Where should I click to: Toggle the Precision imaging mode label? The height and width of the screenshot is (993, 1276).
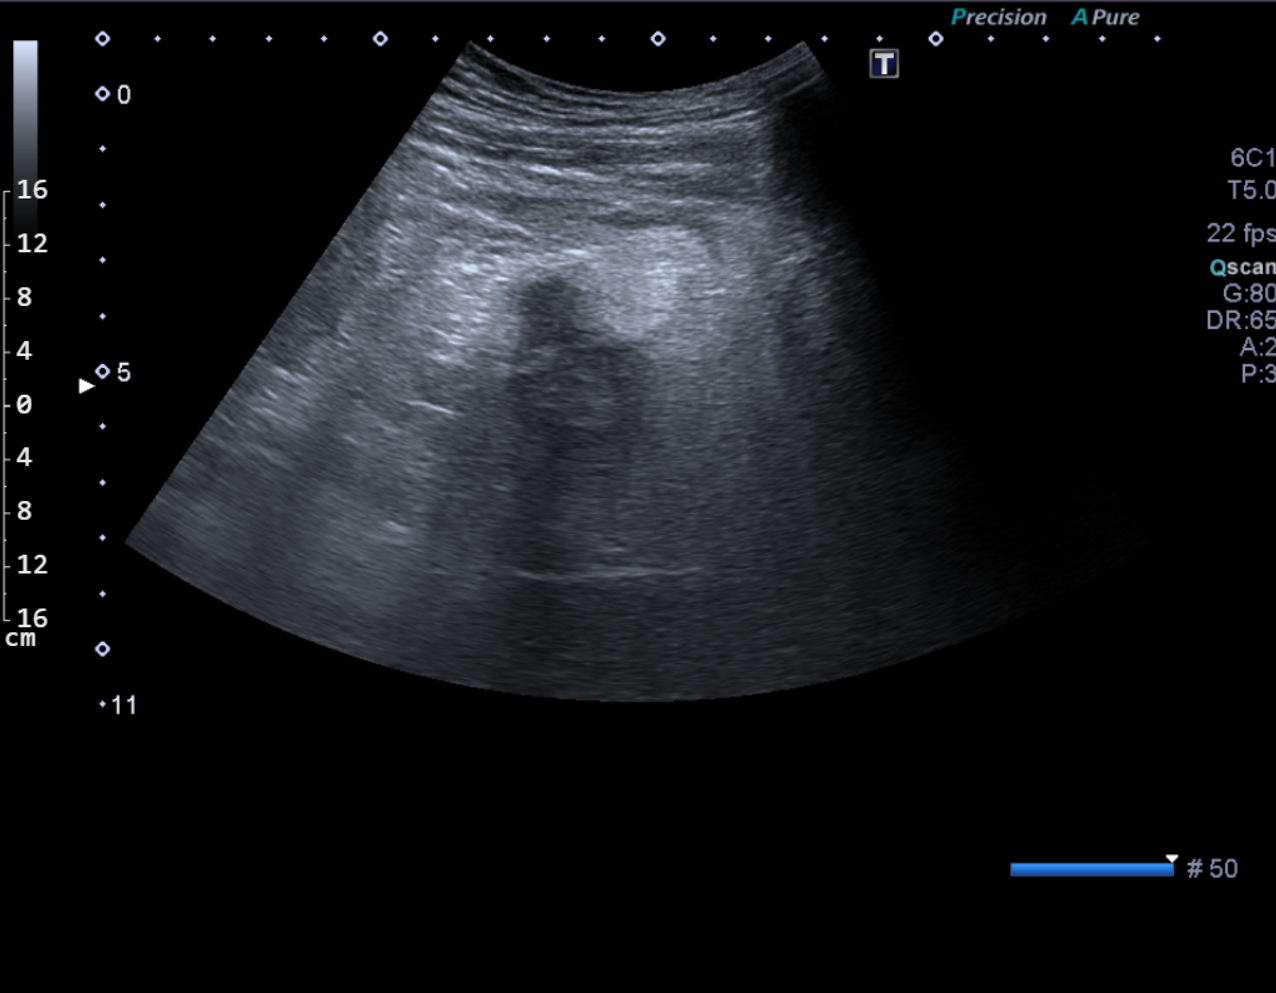(998, 17)
